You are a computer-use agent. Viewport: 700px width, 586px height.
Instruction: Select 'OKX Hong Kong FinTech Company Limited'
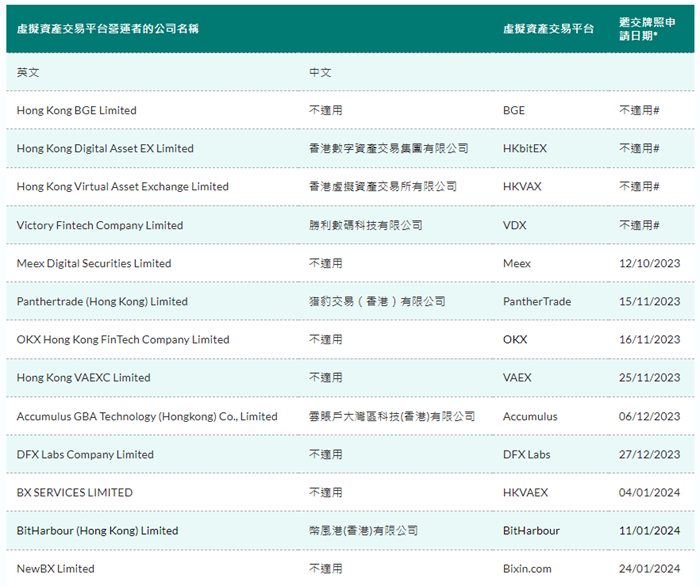click(x=123, y=340)
